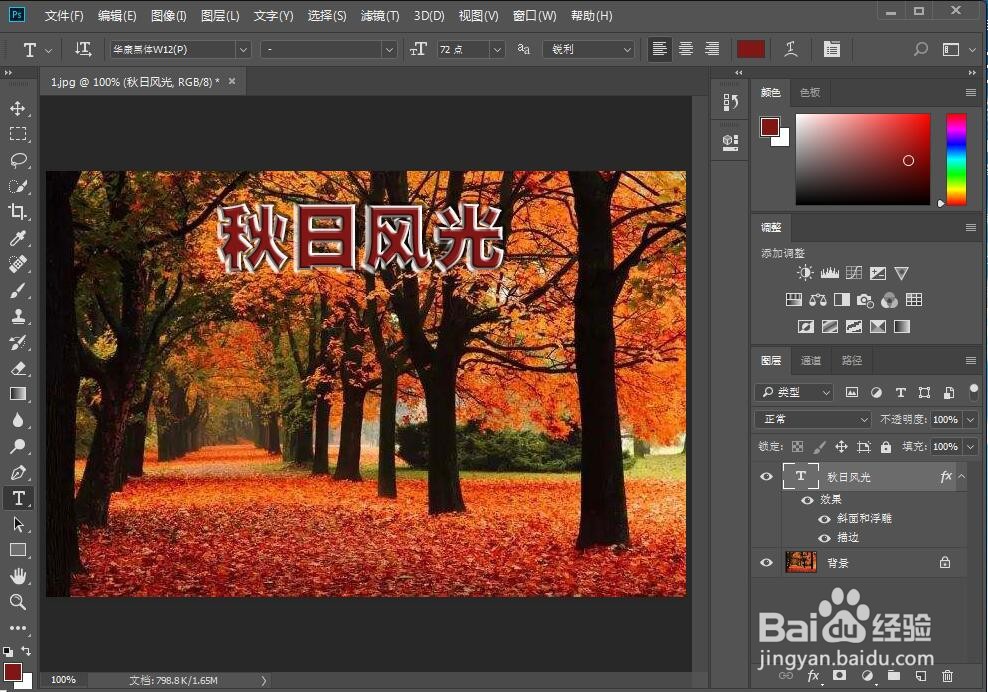Image resolution: width=988 pixels, height=692 pixels.
Task: Select the Zoom tool
Action: tap(19, 602)
